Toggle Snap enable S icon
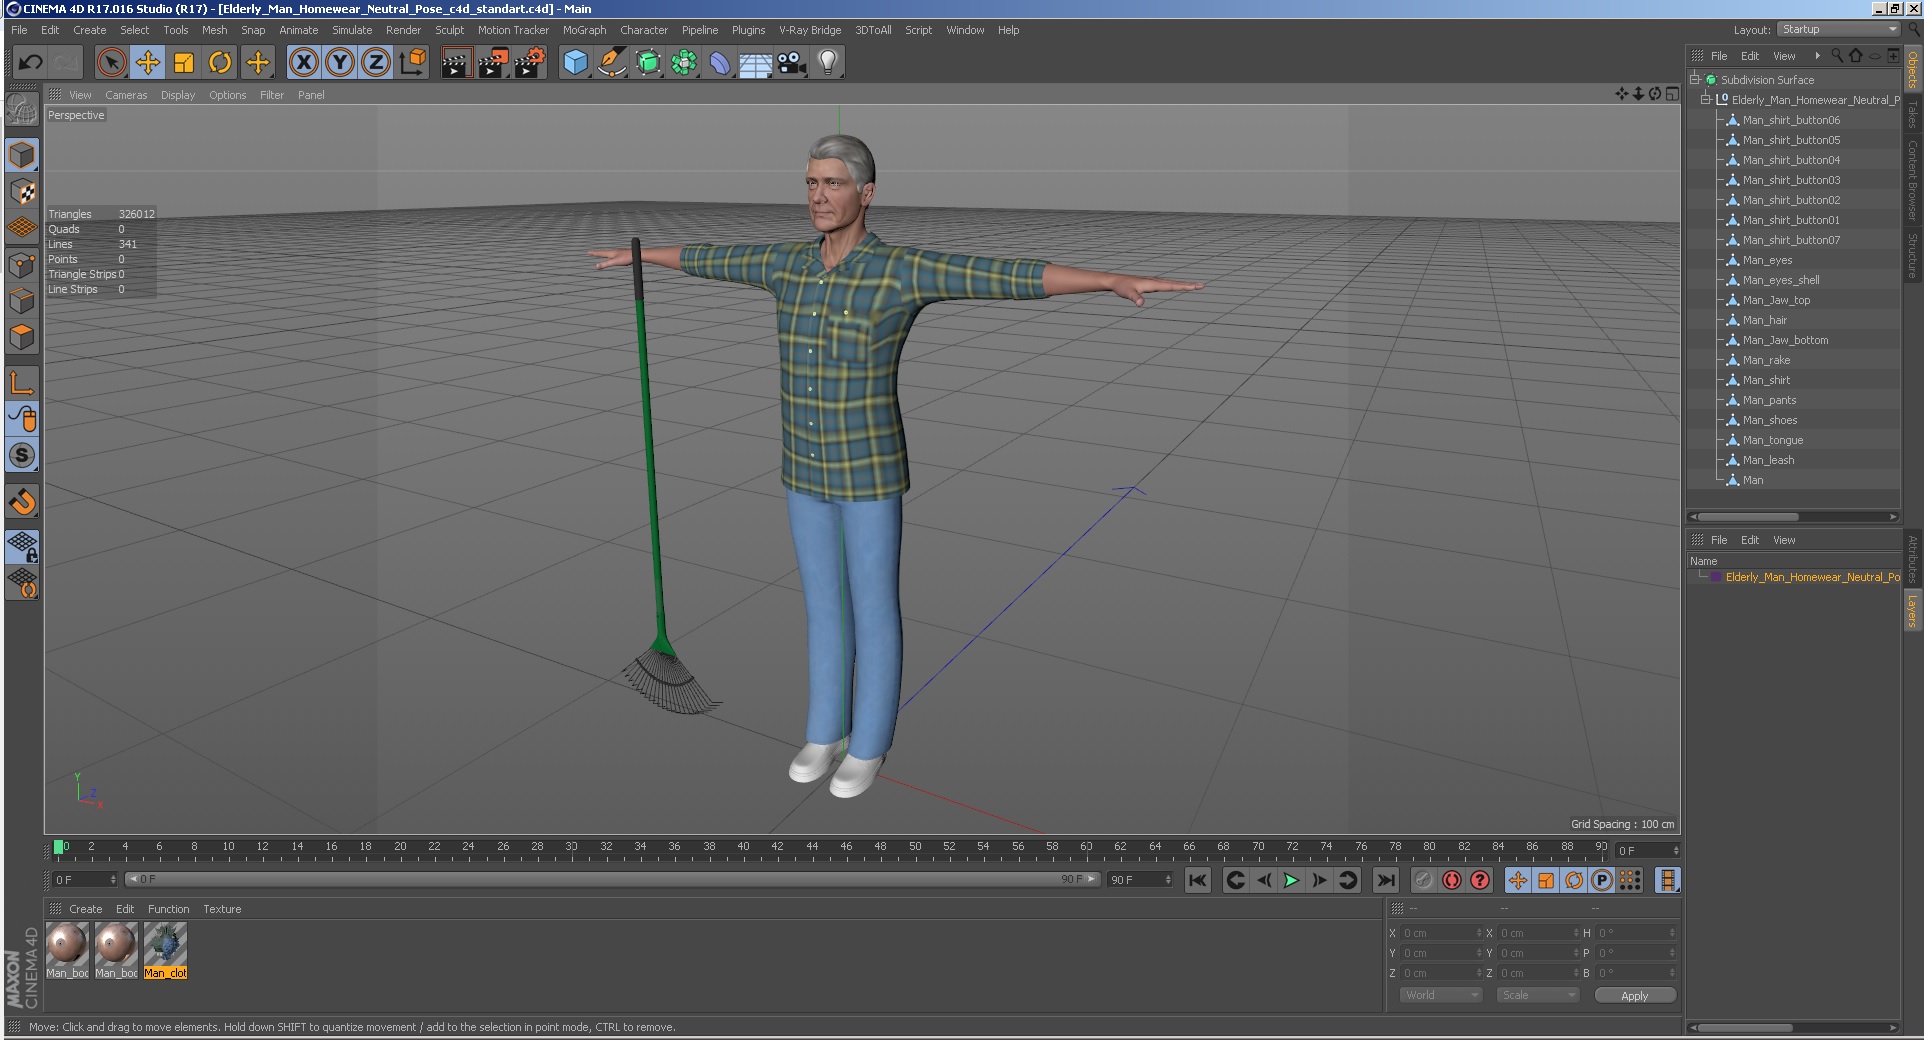Image resolution: width=1924 pixels, height=1040 pixels. tap(22, 455)
